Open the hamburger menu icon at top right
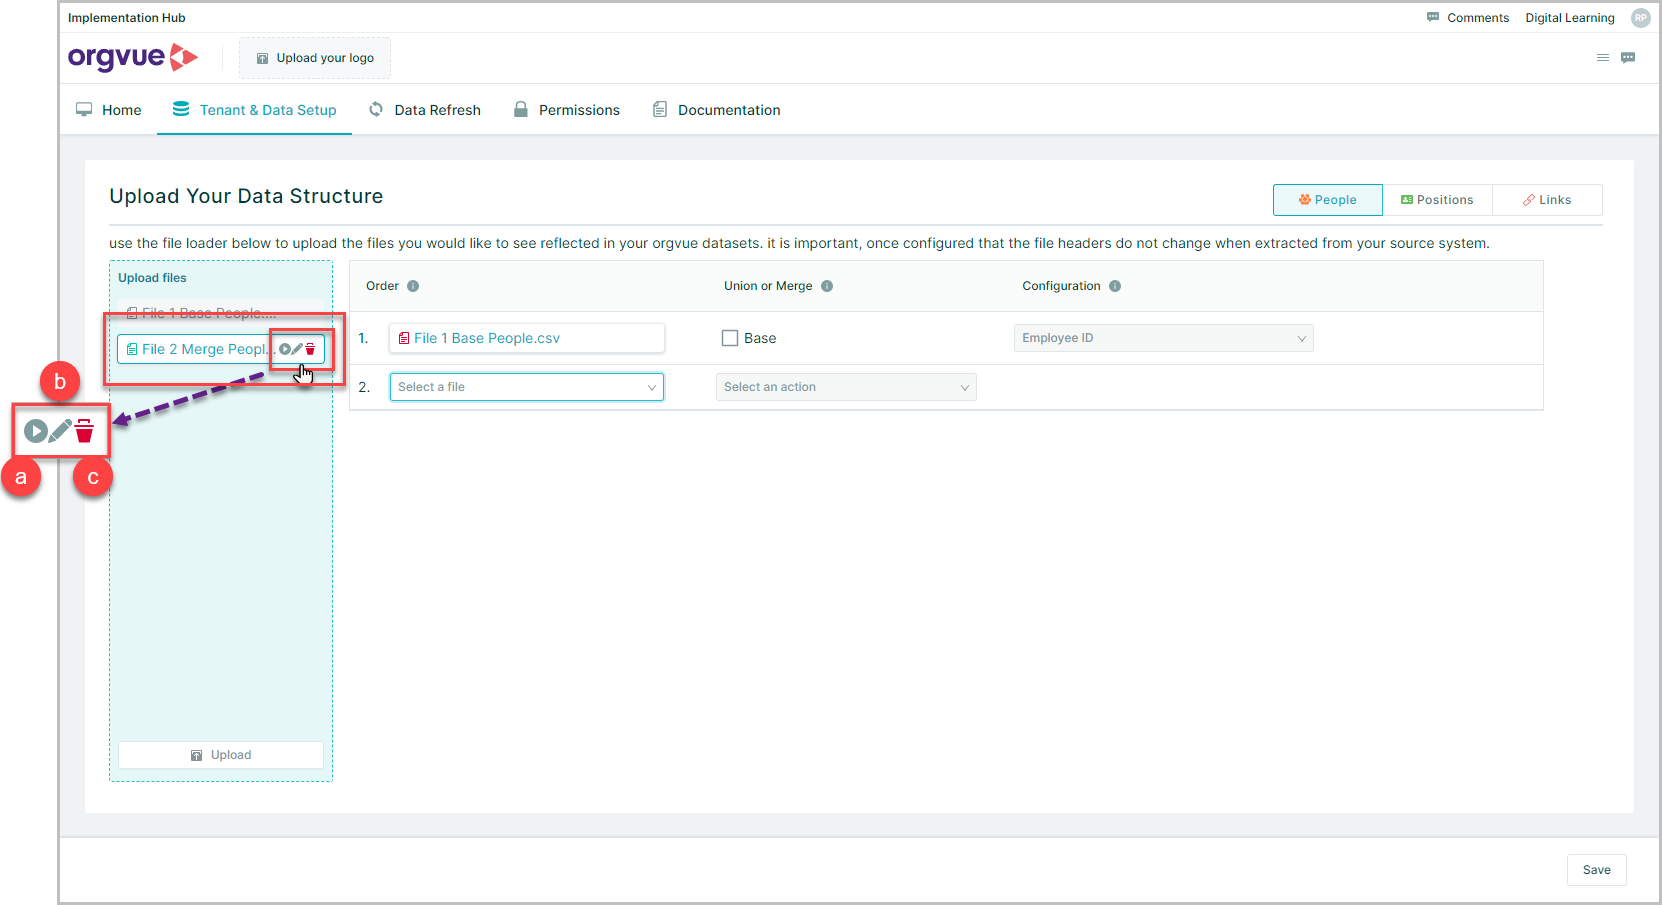This screenshot has height=905, width=1662. (1603, 58)
